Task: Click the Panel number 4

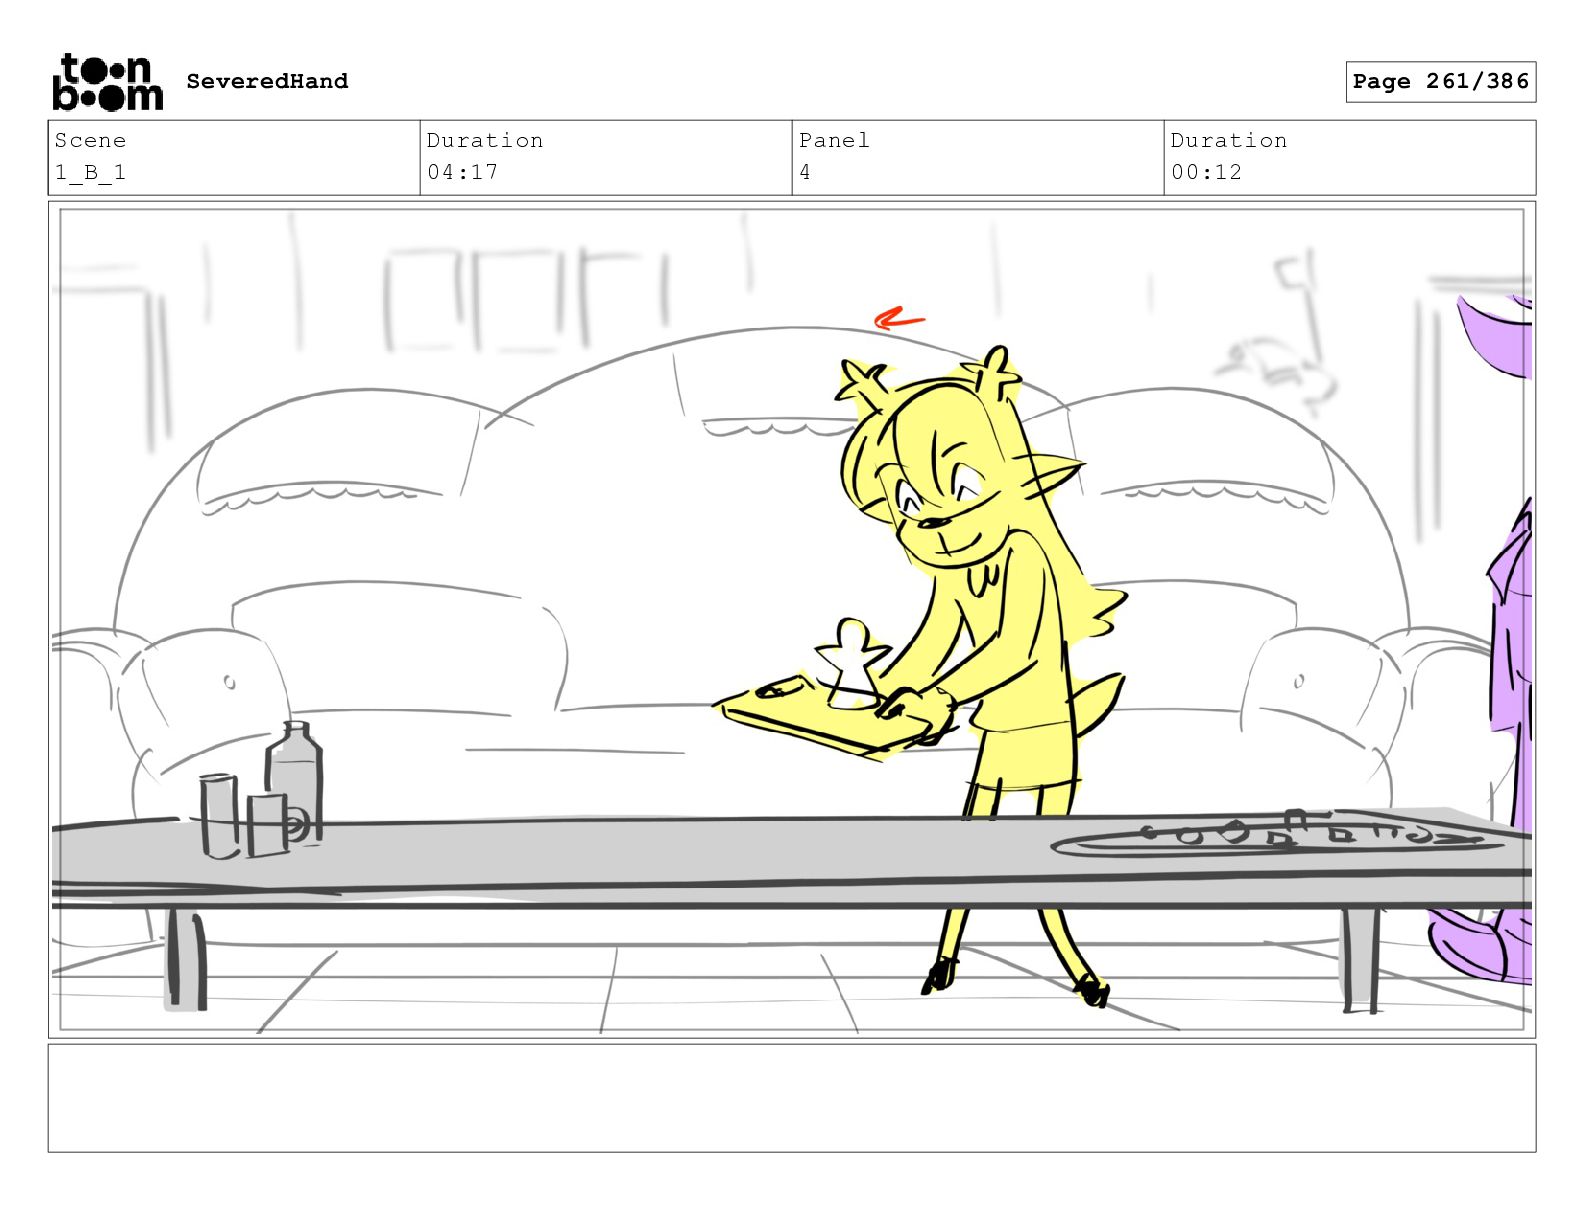Action: pos(805,172)
